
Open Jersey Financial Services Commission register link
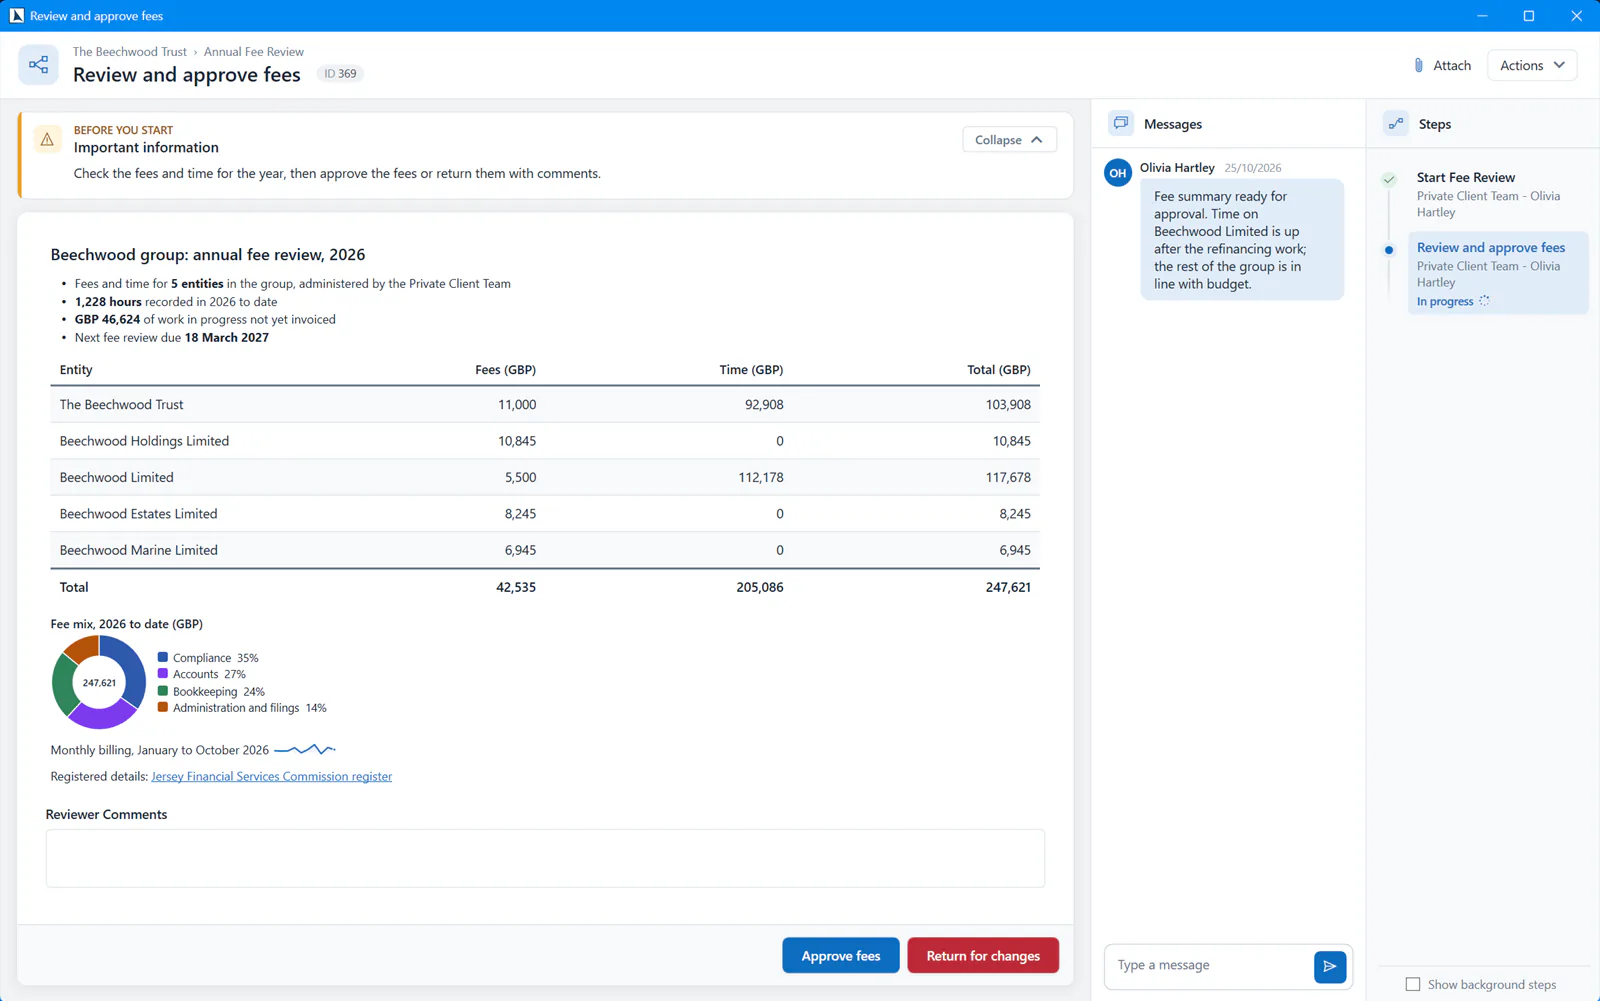tap(272, 777)
